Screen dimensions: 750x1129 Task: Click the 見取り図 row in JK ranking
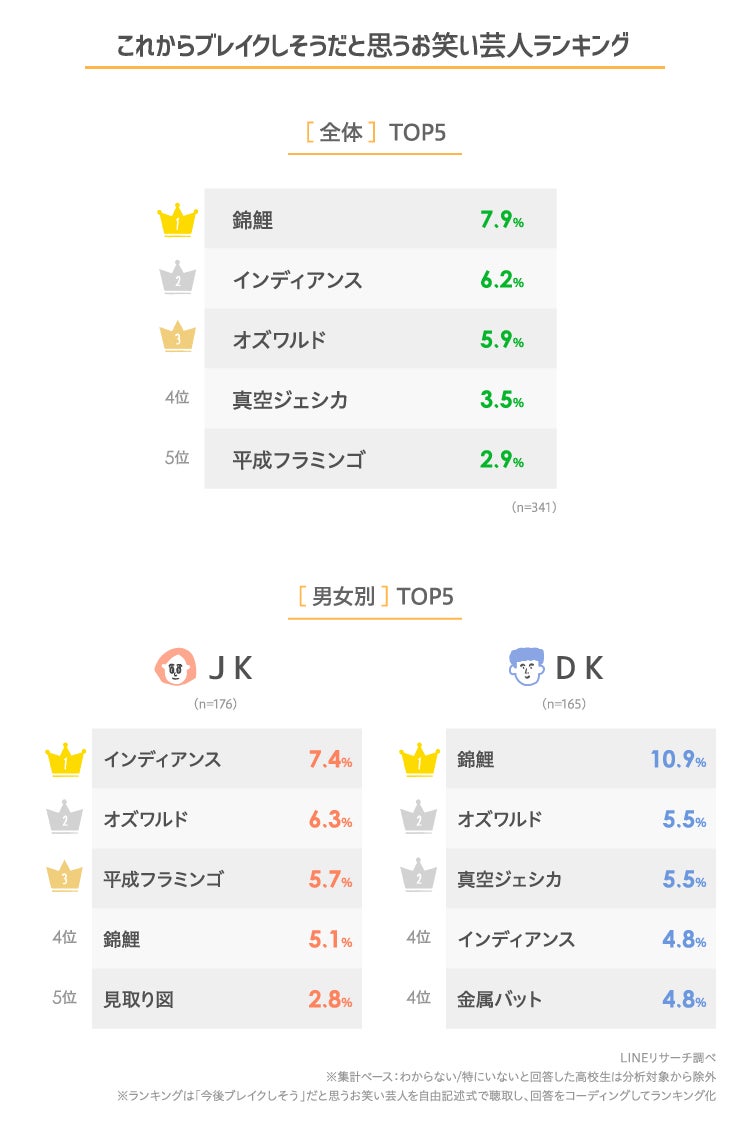click(x=227, y=999)
